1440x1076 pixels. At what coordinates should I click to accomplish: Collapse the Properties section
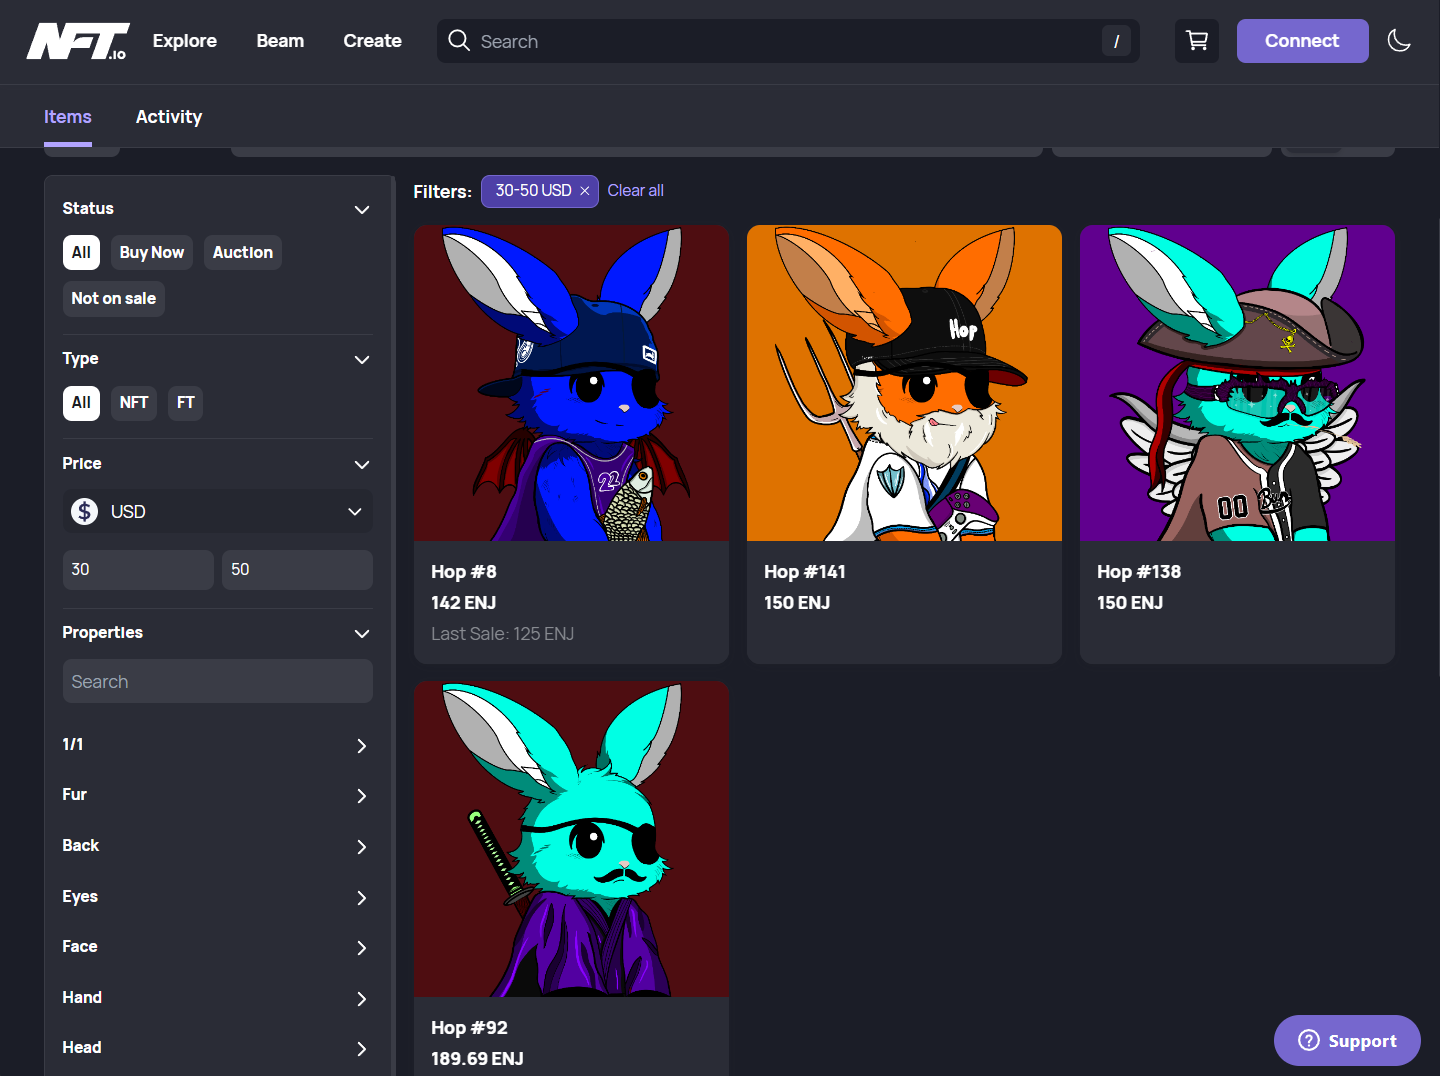[362, 633]
